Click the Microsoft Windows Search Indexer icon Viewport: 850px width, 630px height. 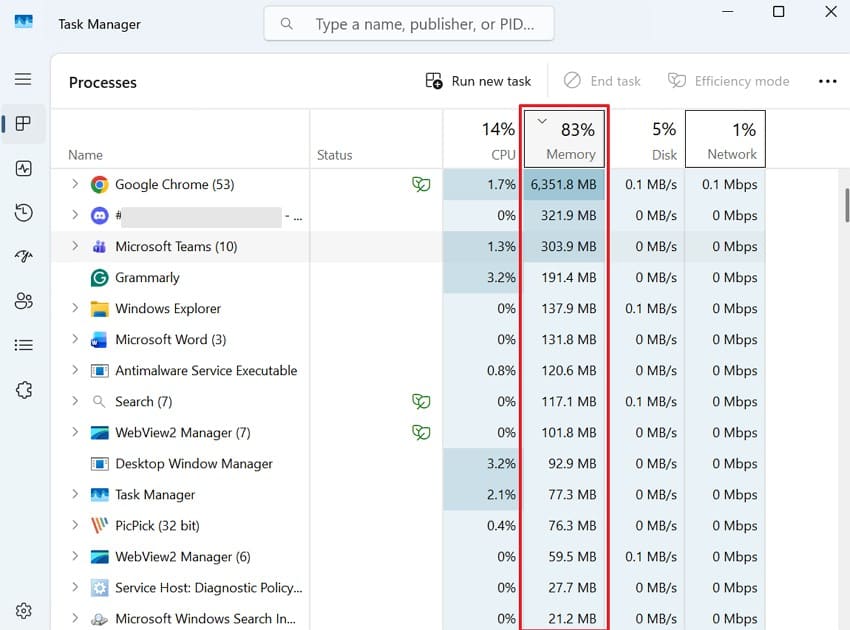click(99, 619)
